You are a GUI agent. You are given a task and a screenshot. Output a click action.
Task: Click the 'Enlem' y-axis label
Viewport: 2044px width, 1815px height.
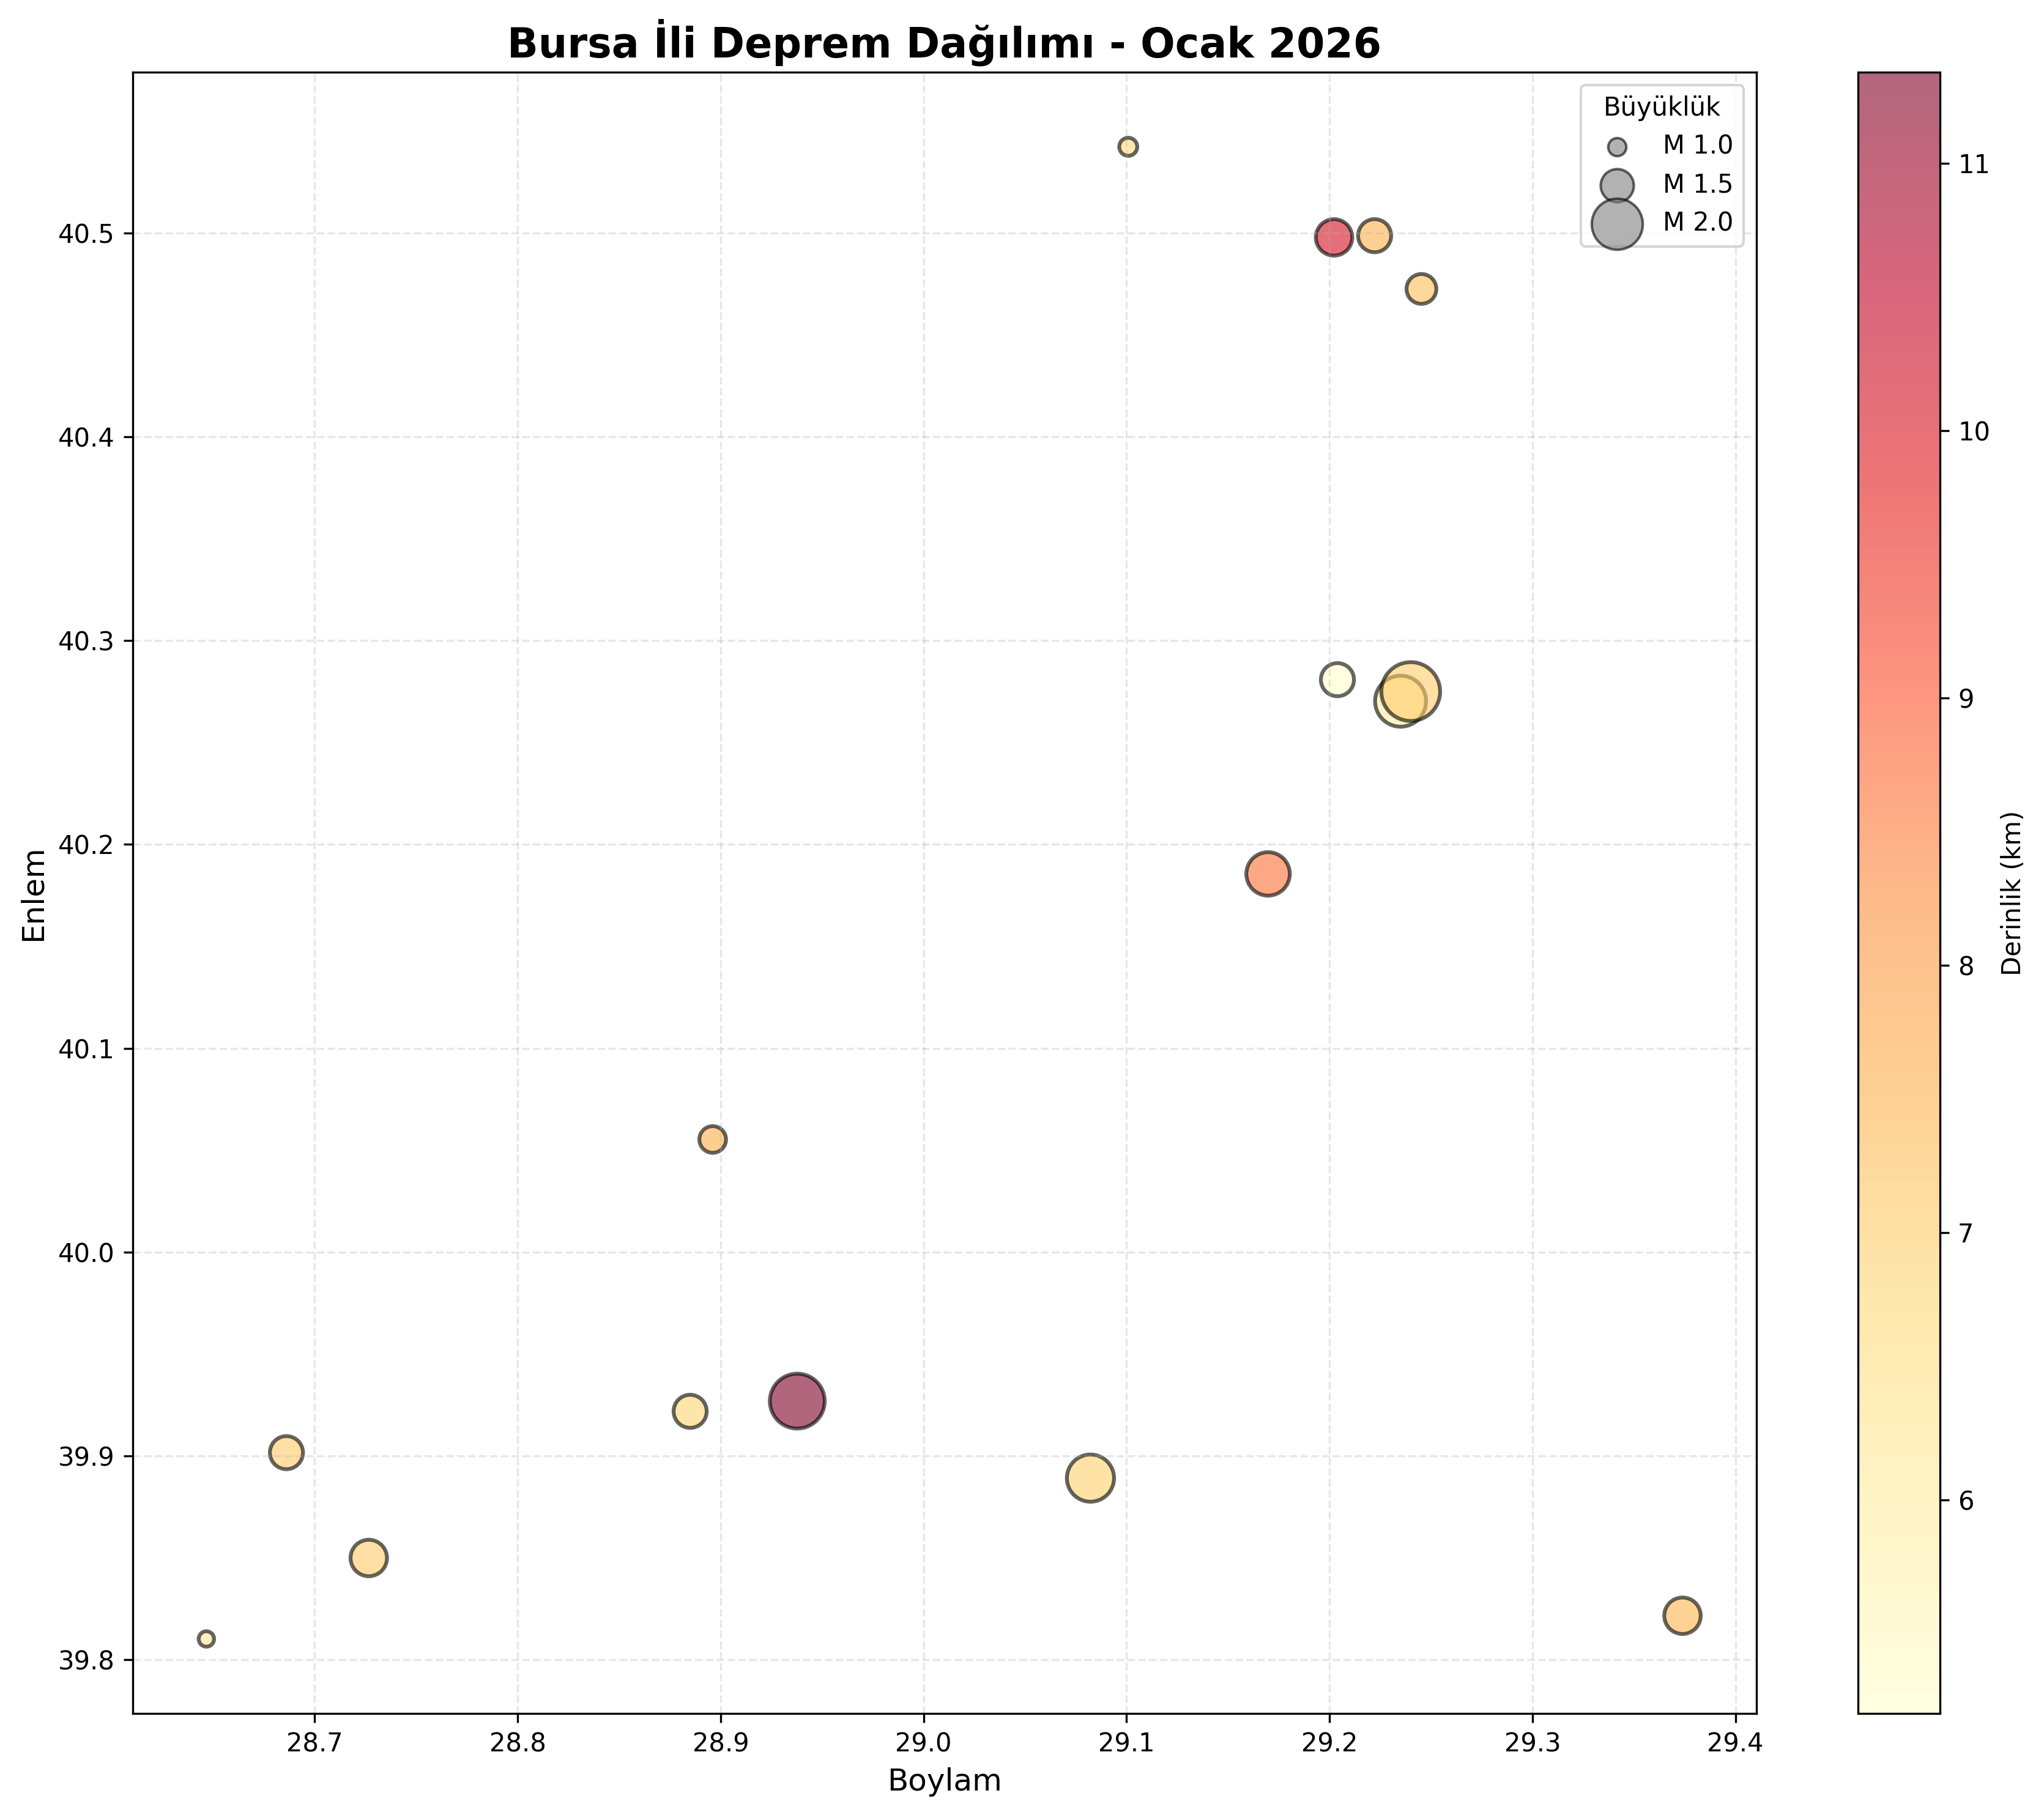(34, 895)
